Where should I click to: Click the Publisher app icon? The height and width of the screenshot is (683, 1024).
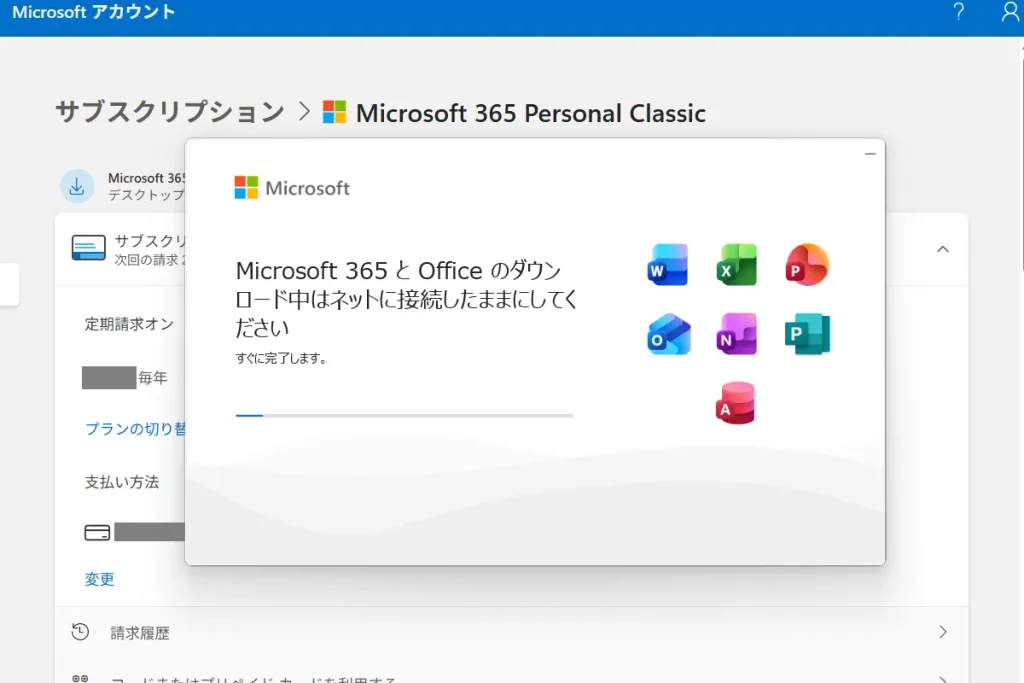click(807, 334)
